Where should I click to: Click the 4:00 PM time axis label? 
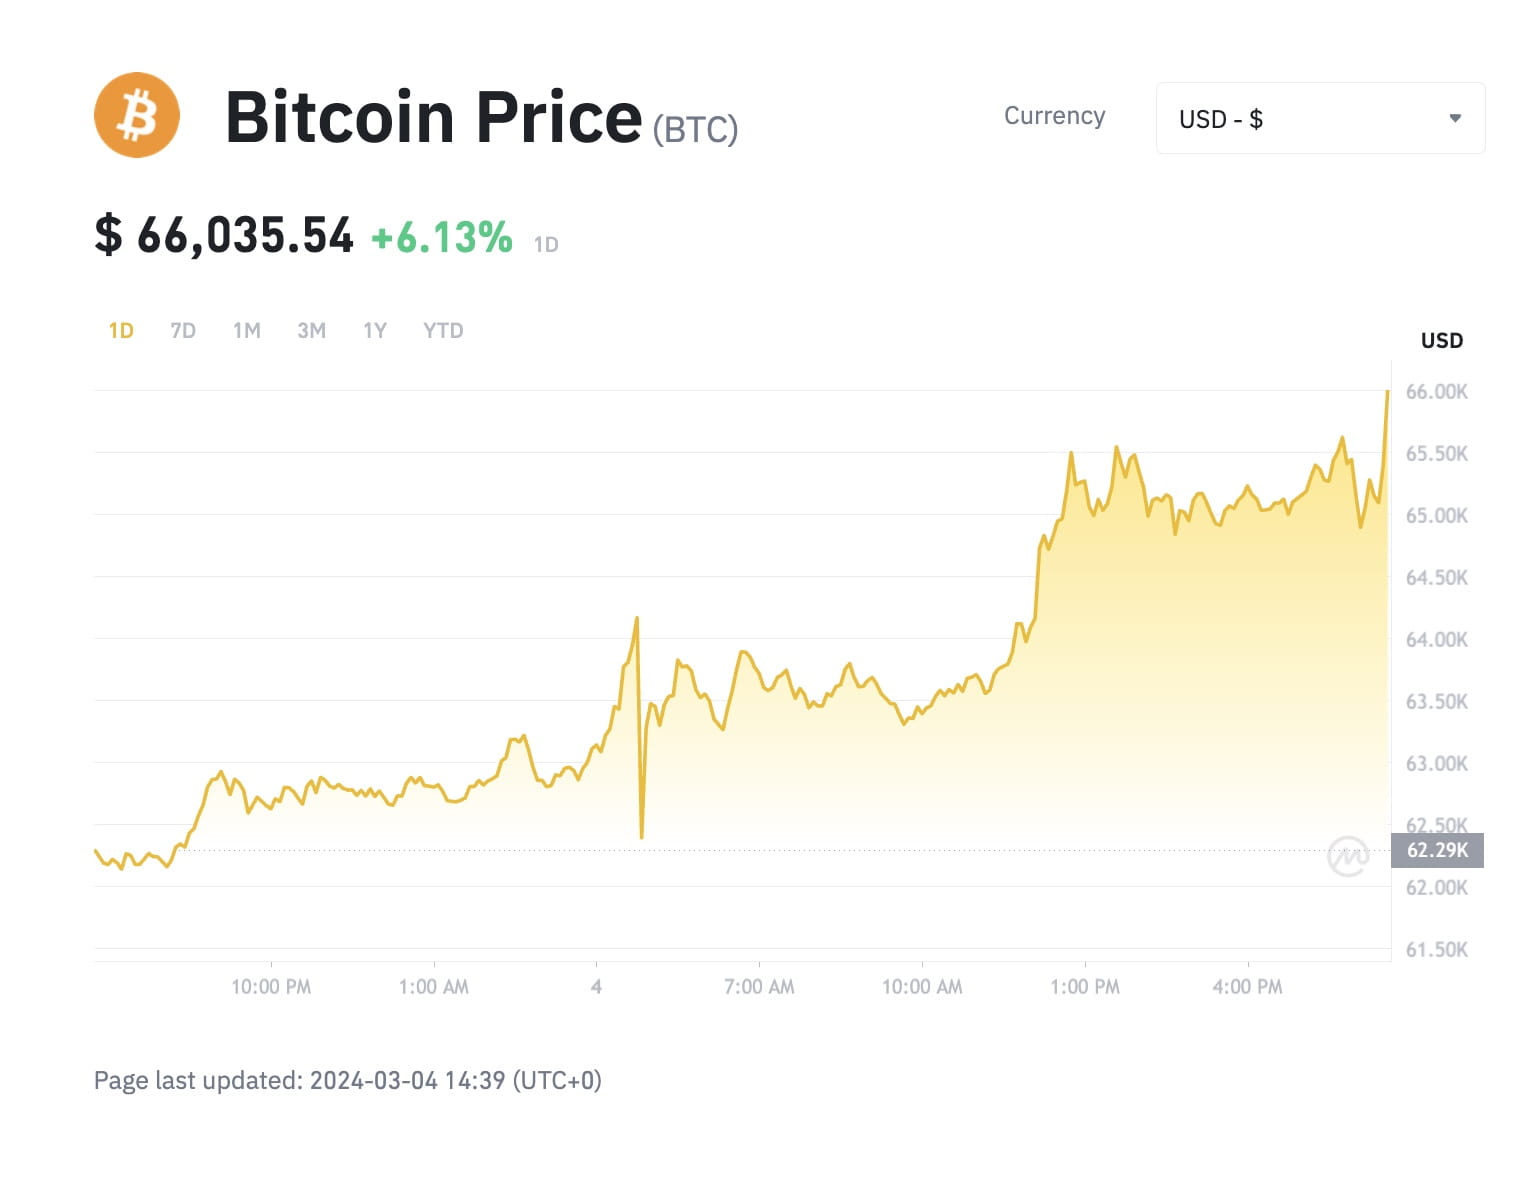pos(1247,987)
